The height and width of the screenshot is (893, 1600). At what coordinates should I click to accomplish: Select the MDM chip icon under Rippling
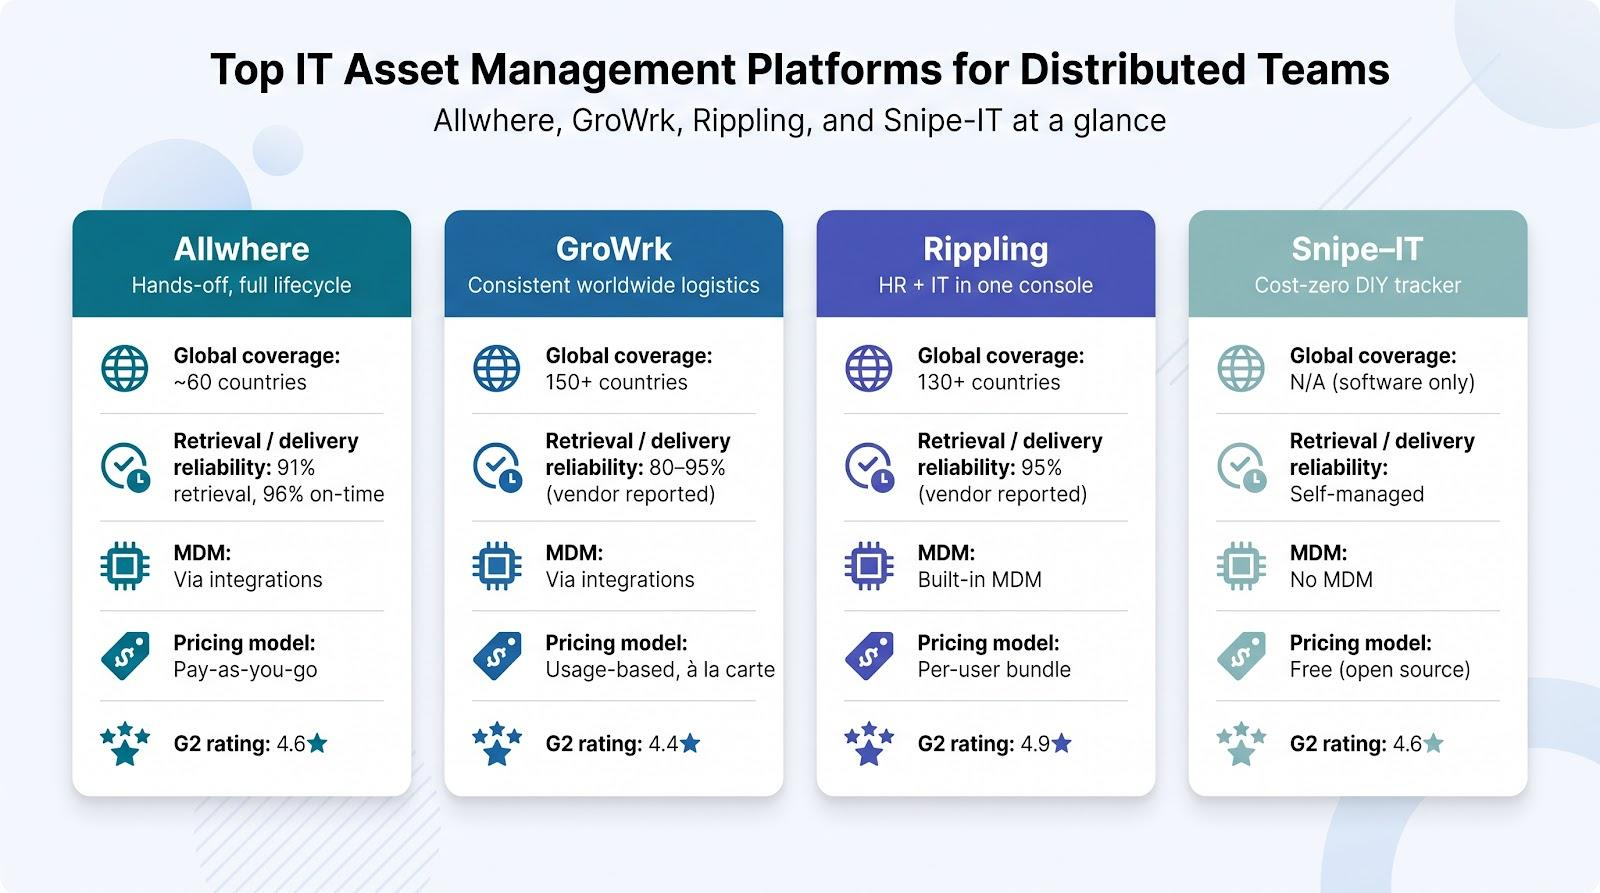[x=869, y=566]
